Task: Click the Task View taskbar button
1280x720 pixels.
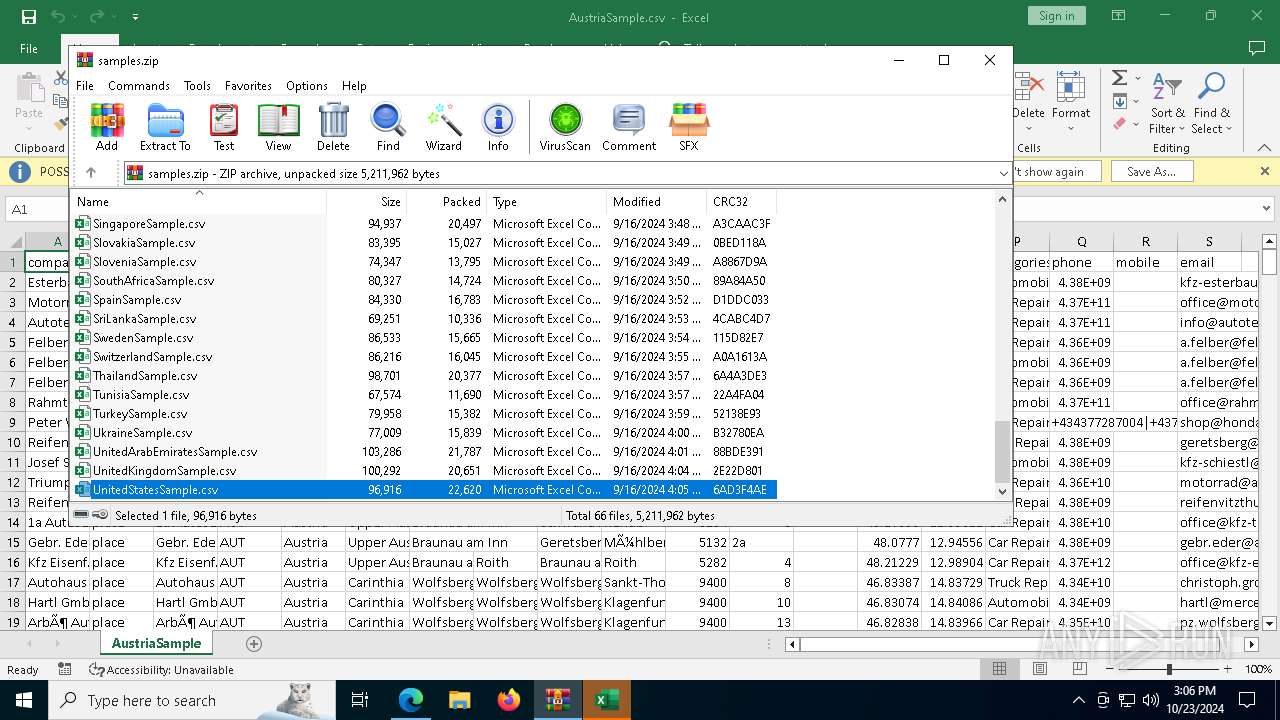Action: tap(360, 700)
